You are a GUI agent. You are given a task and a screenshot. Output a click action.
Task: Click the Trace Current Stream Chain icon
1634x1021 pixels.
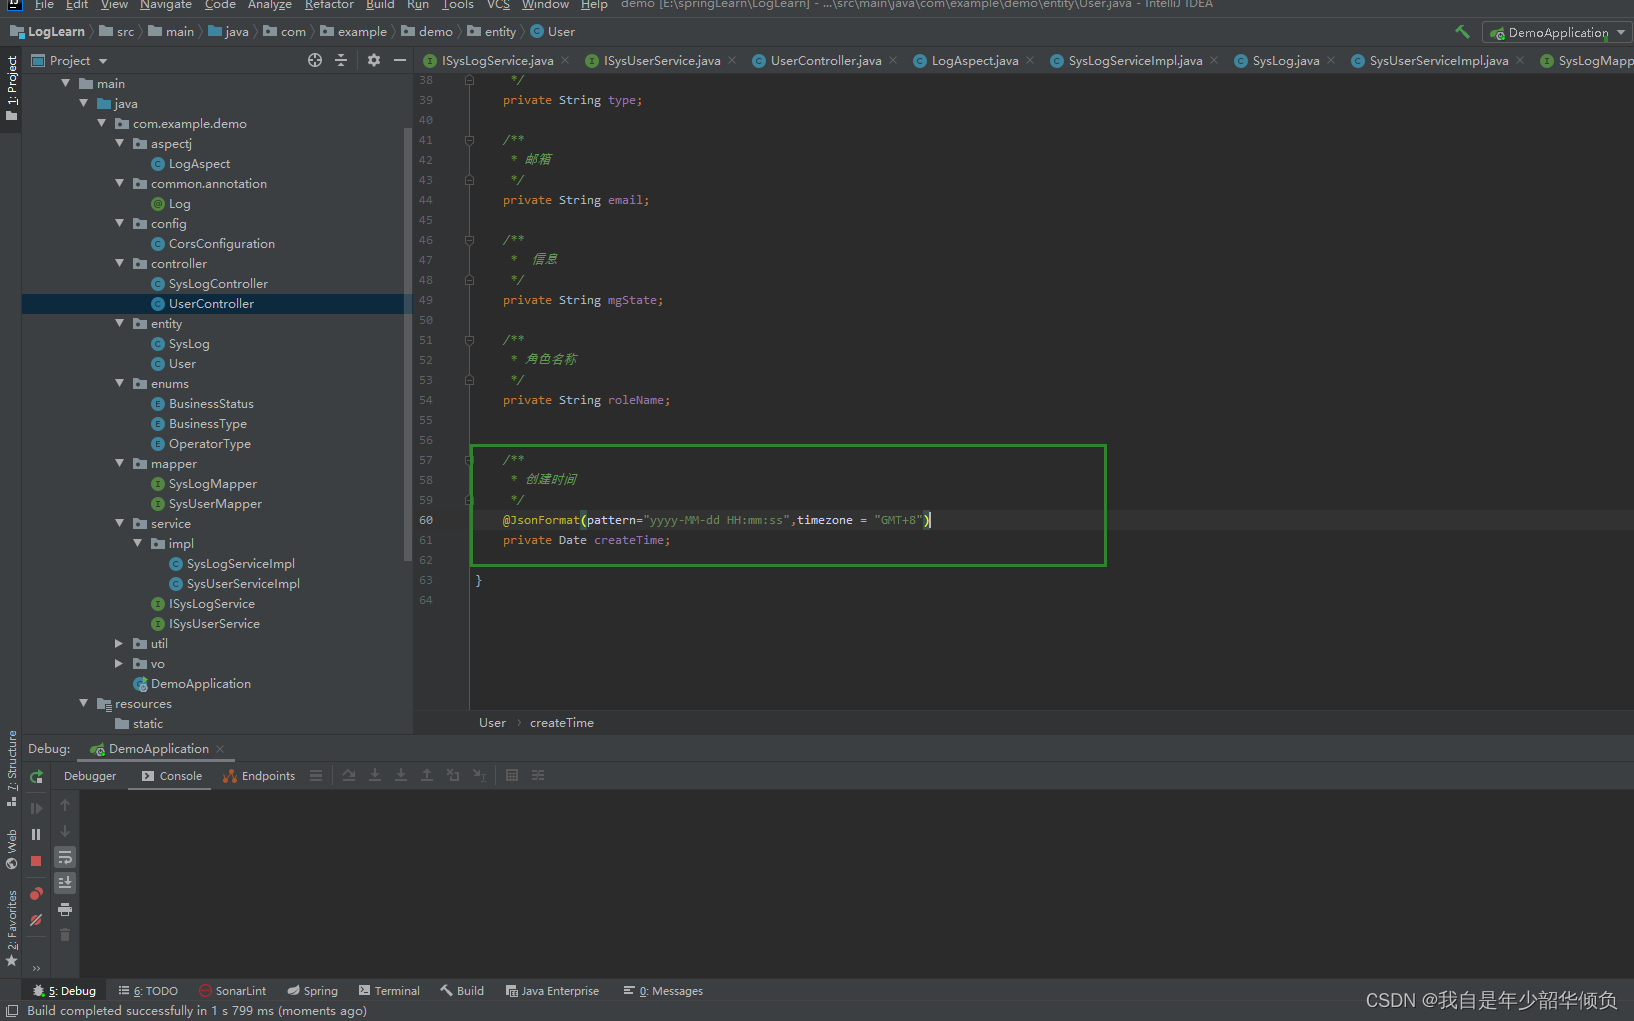tap(538, 775)
